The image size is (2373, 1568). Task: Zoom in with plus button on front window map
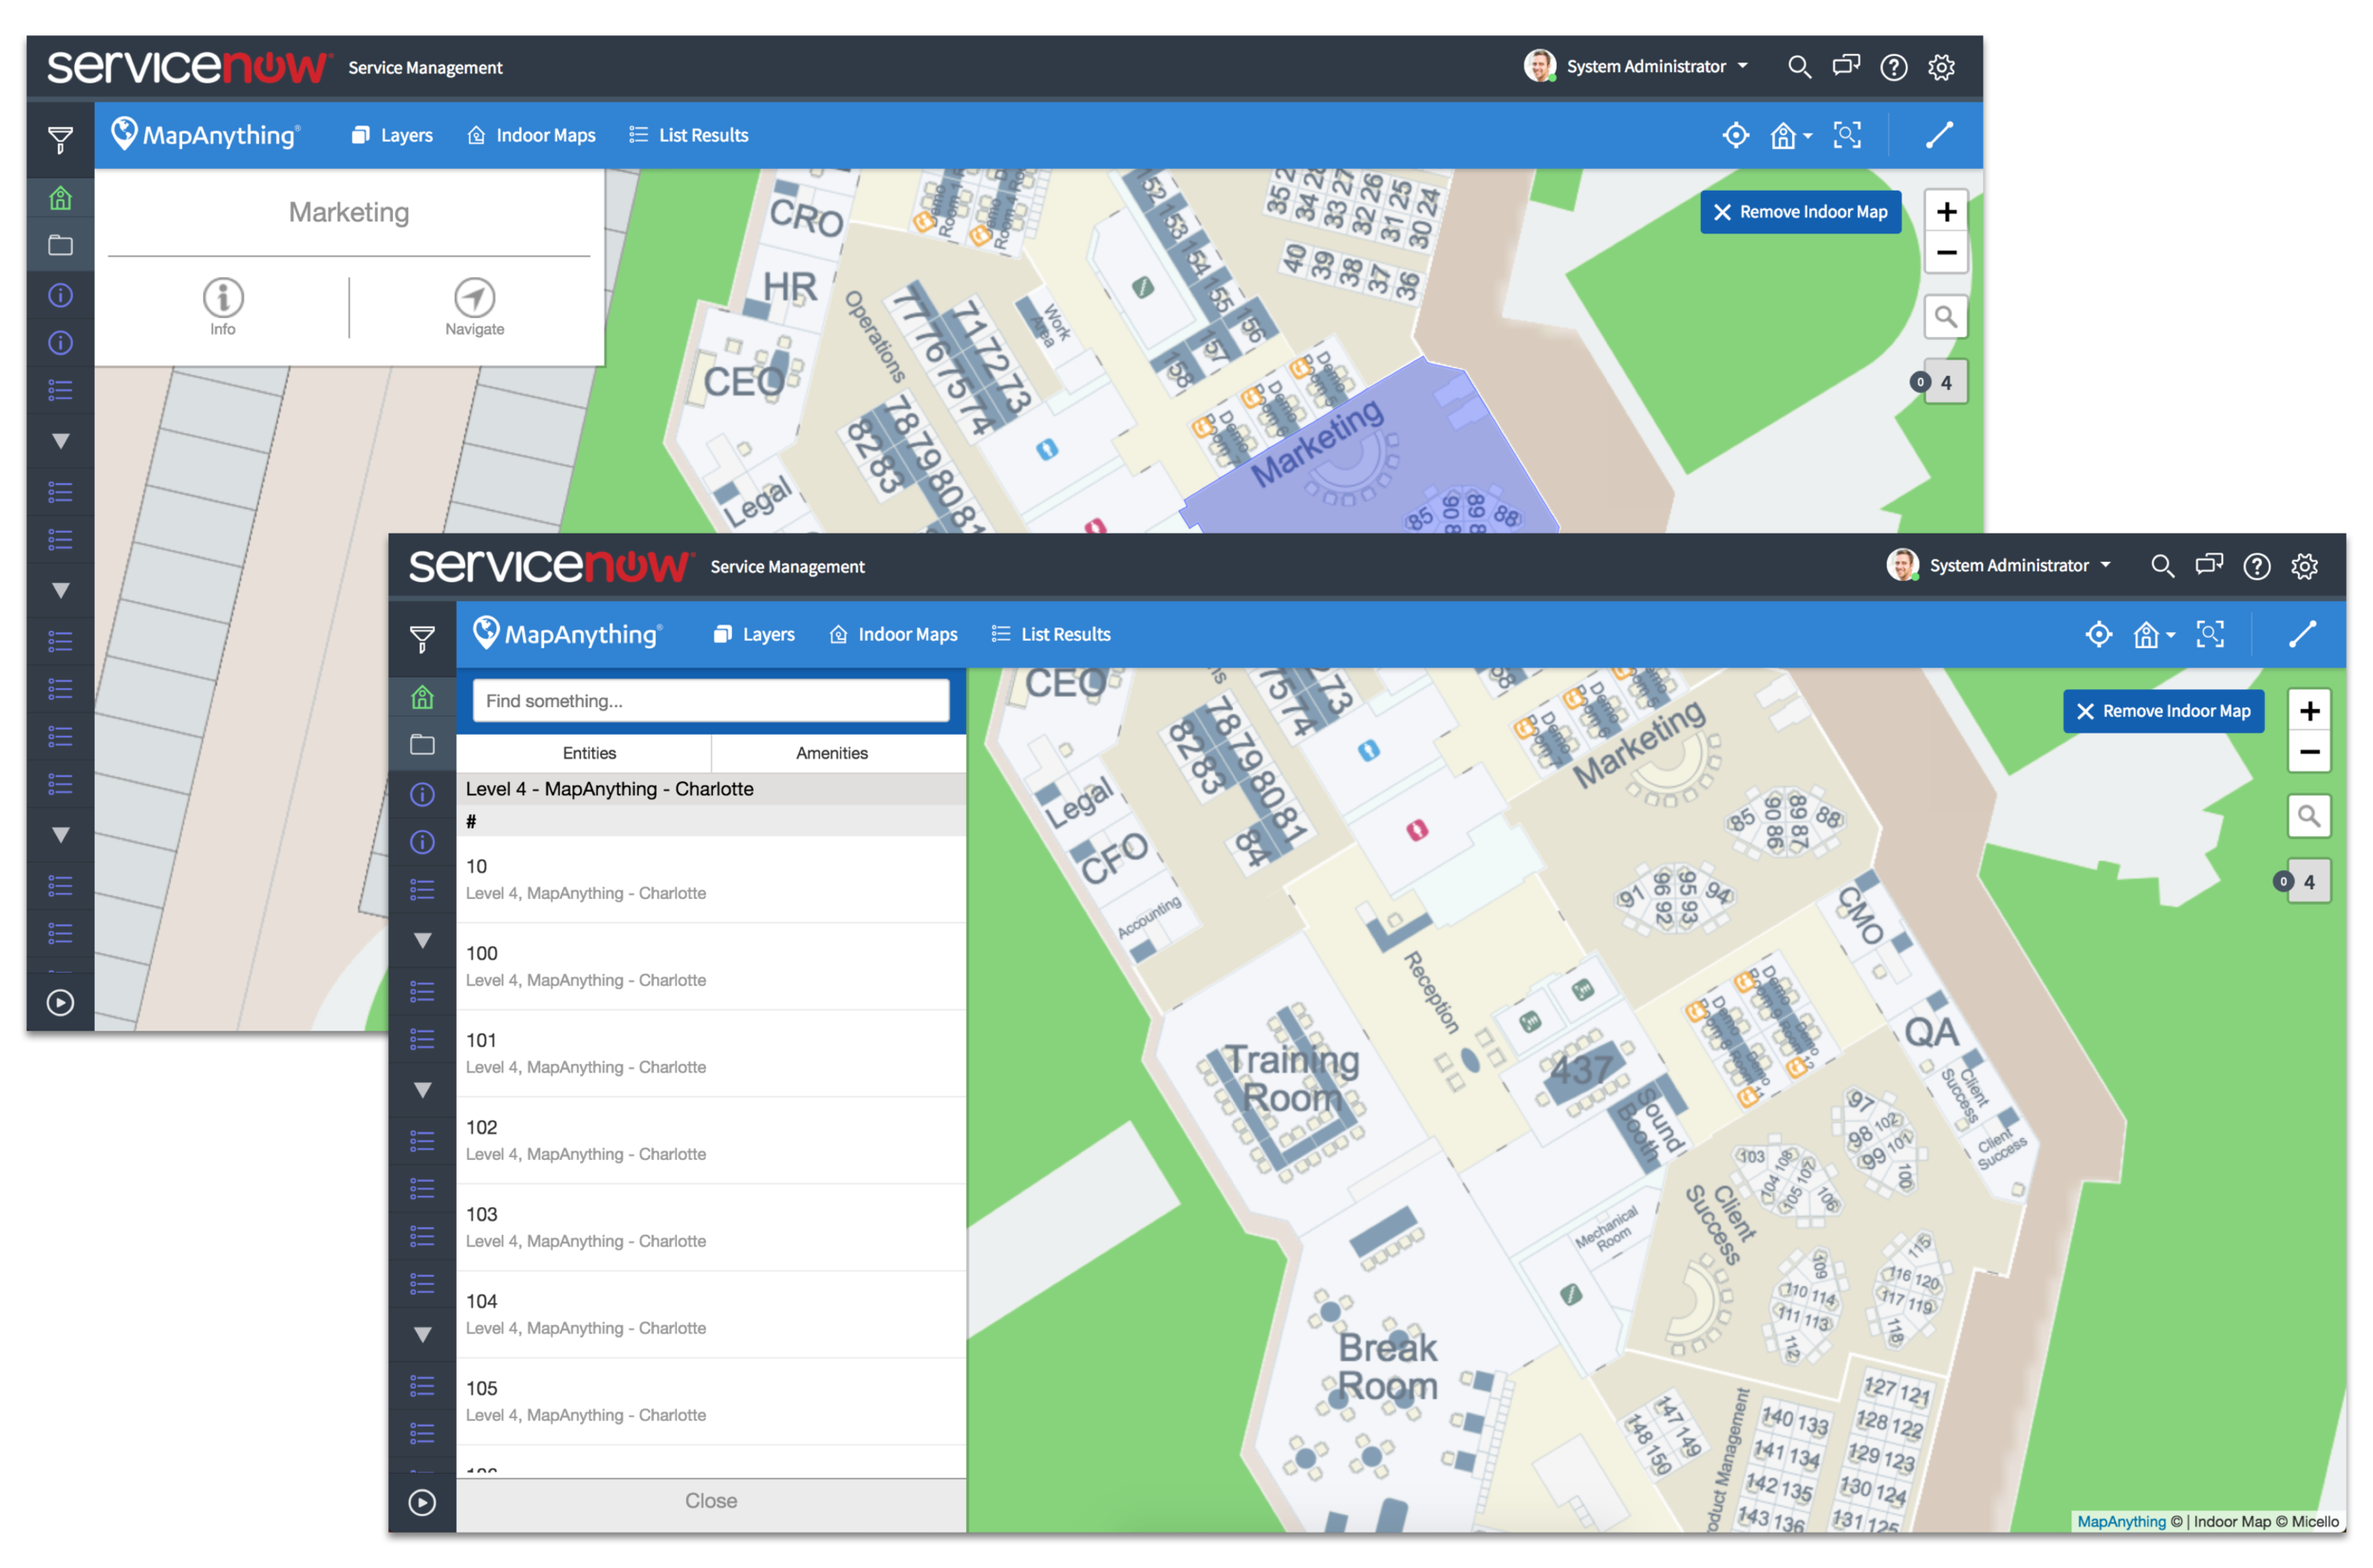pyautogui.click(x=2310, y=711)
